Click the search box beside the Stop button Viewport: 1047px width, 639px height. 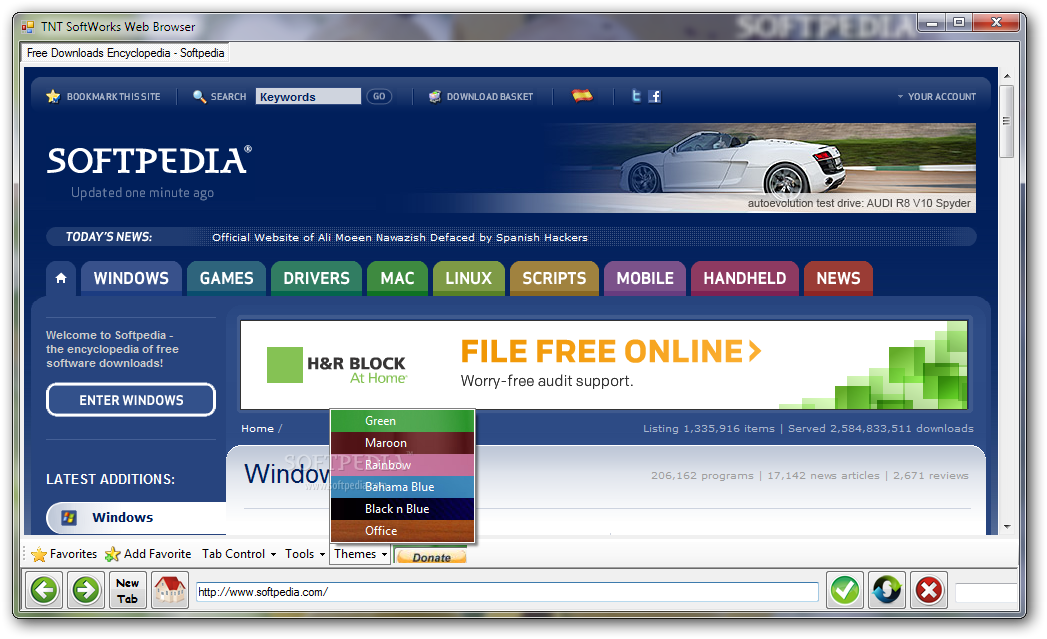(986, 592)
